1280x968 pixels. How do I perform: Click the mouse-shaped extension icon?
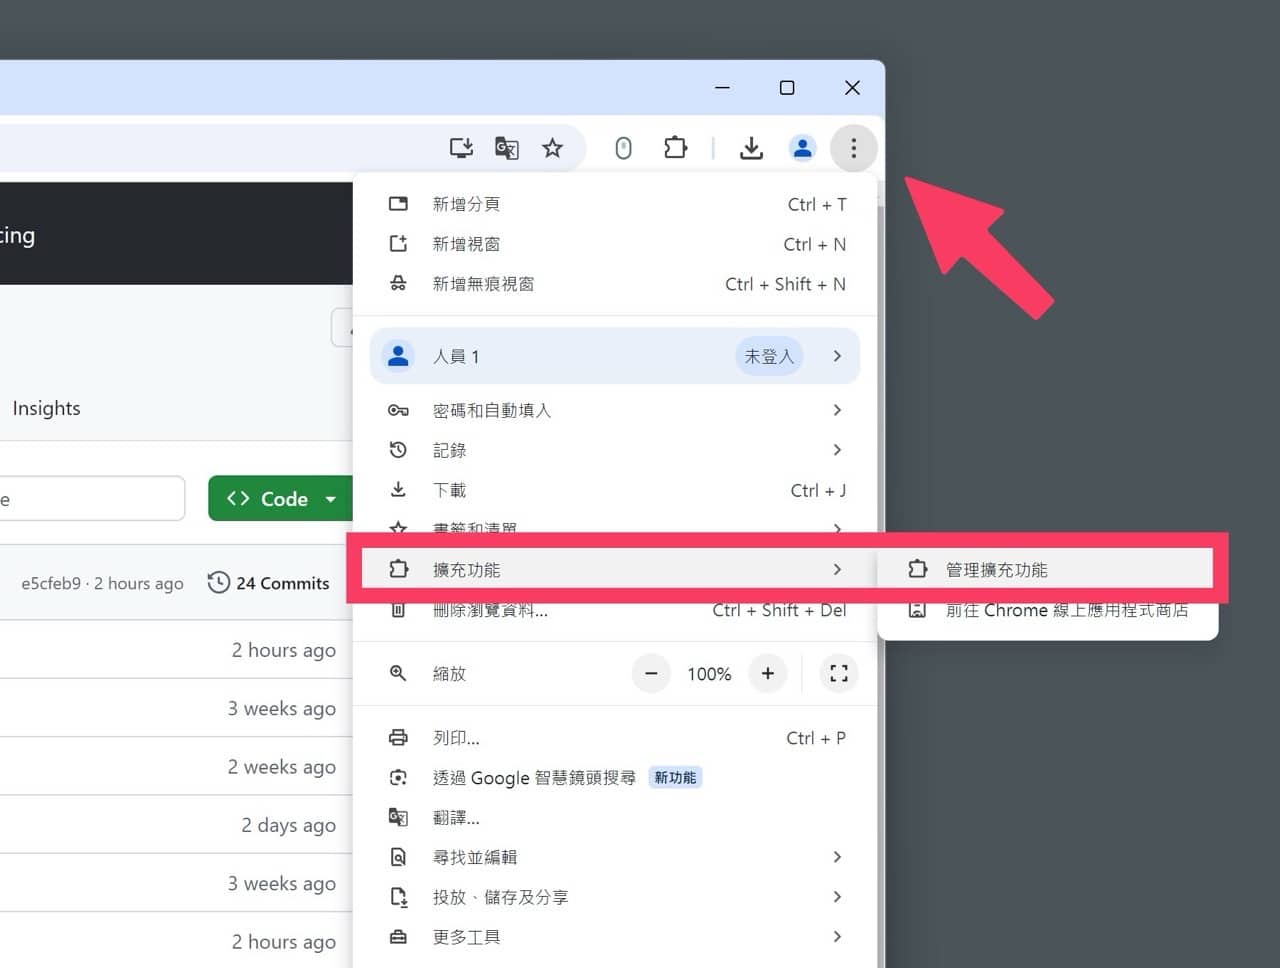click(623, 149)
